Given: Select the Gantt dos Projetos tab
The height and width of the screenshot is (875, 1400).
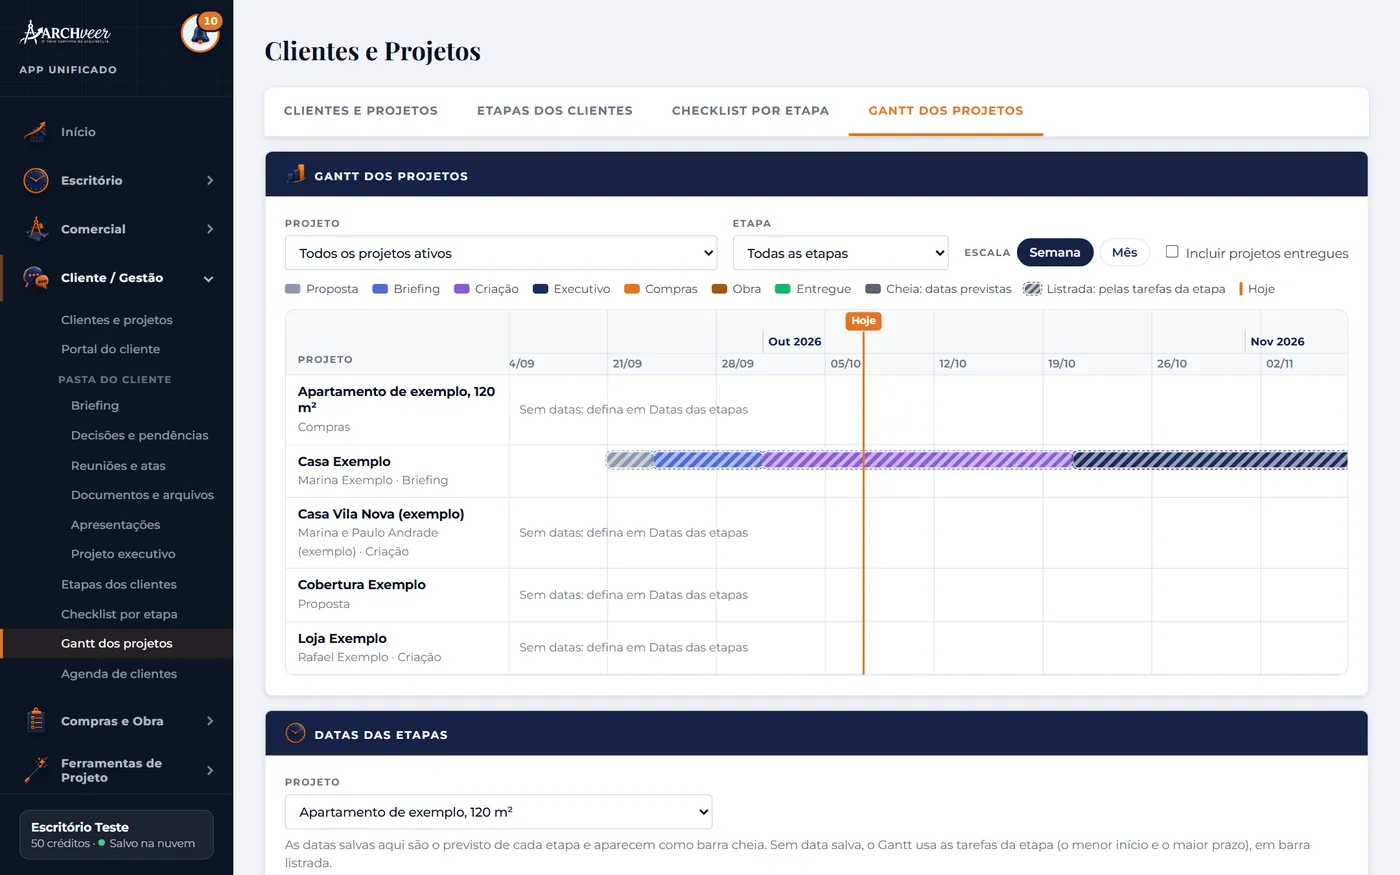Looking at the screenshot, I should (946, 111).
